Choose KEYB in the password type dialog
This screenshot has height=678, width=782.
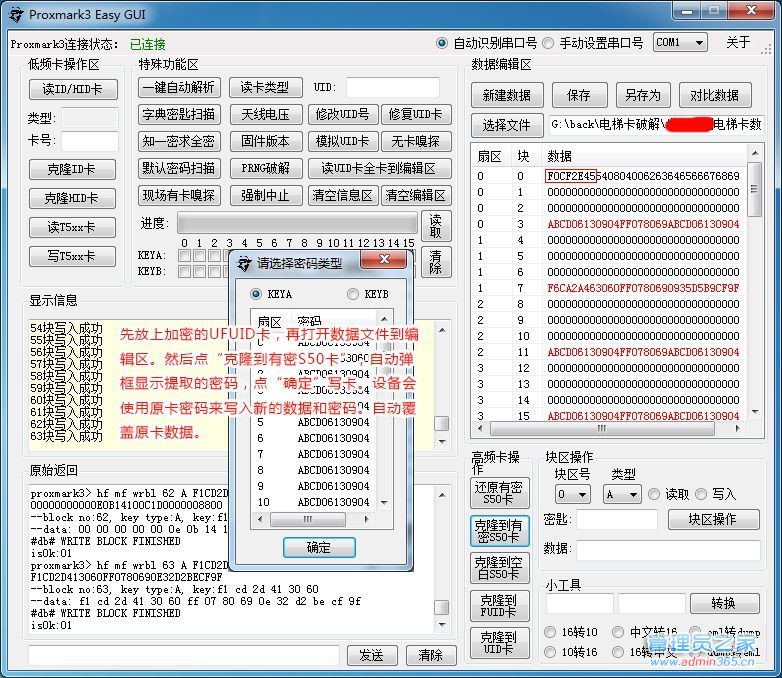click(353, 294)
